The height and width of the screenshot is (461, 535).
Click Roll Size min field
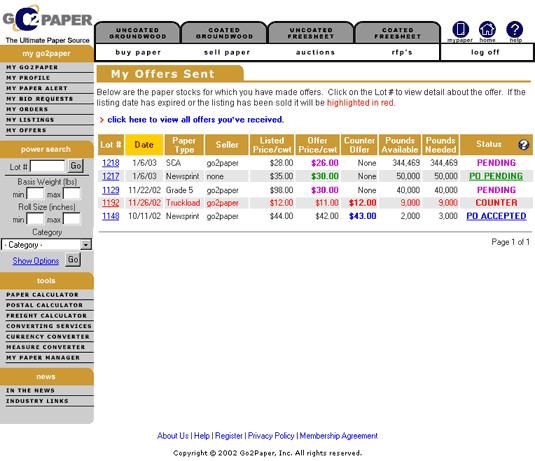[x=35, y=219]
